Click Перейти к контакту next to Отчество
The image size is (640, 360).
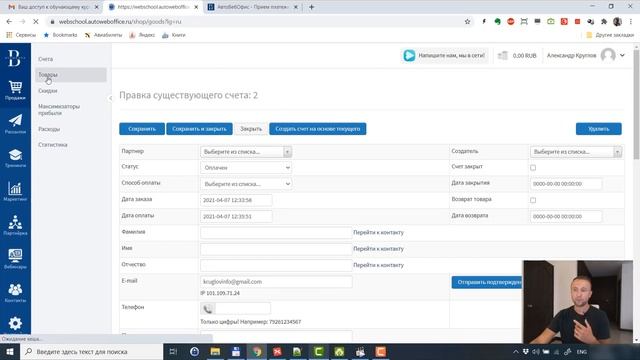(x=378, y=265)
